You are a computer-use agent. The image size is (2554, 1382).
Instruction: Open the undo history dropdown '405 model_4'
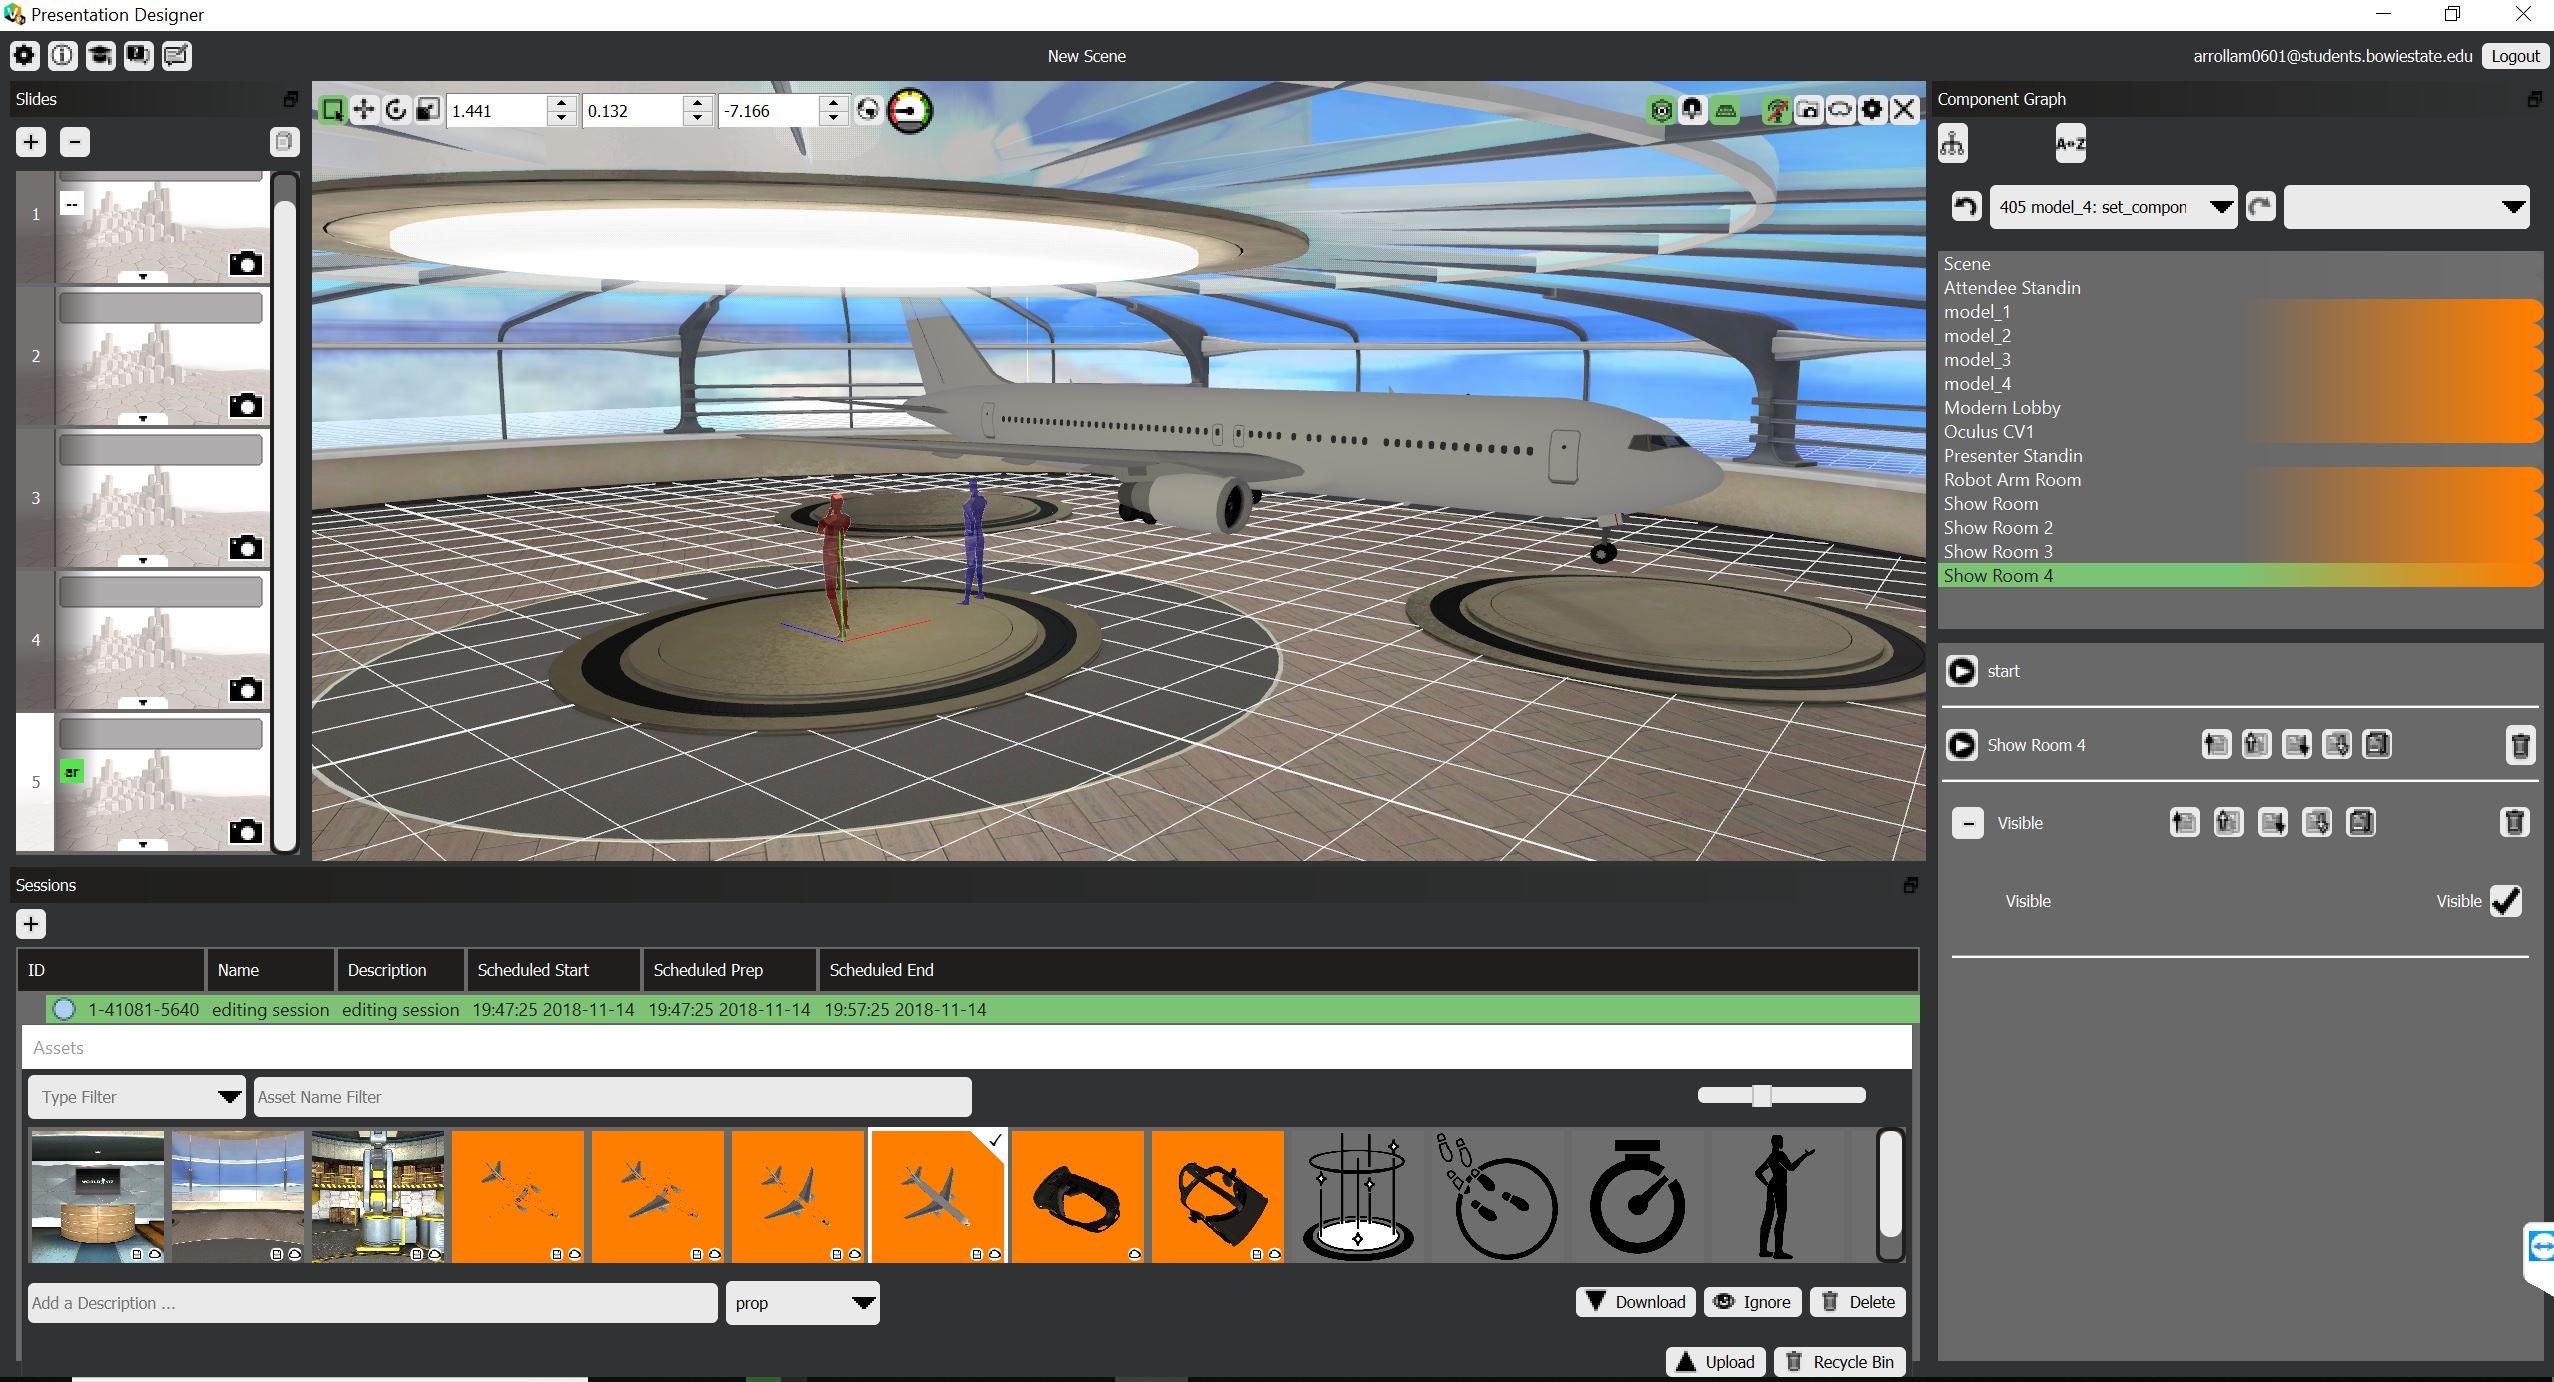point(2113,207)
